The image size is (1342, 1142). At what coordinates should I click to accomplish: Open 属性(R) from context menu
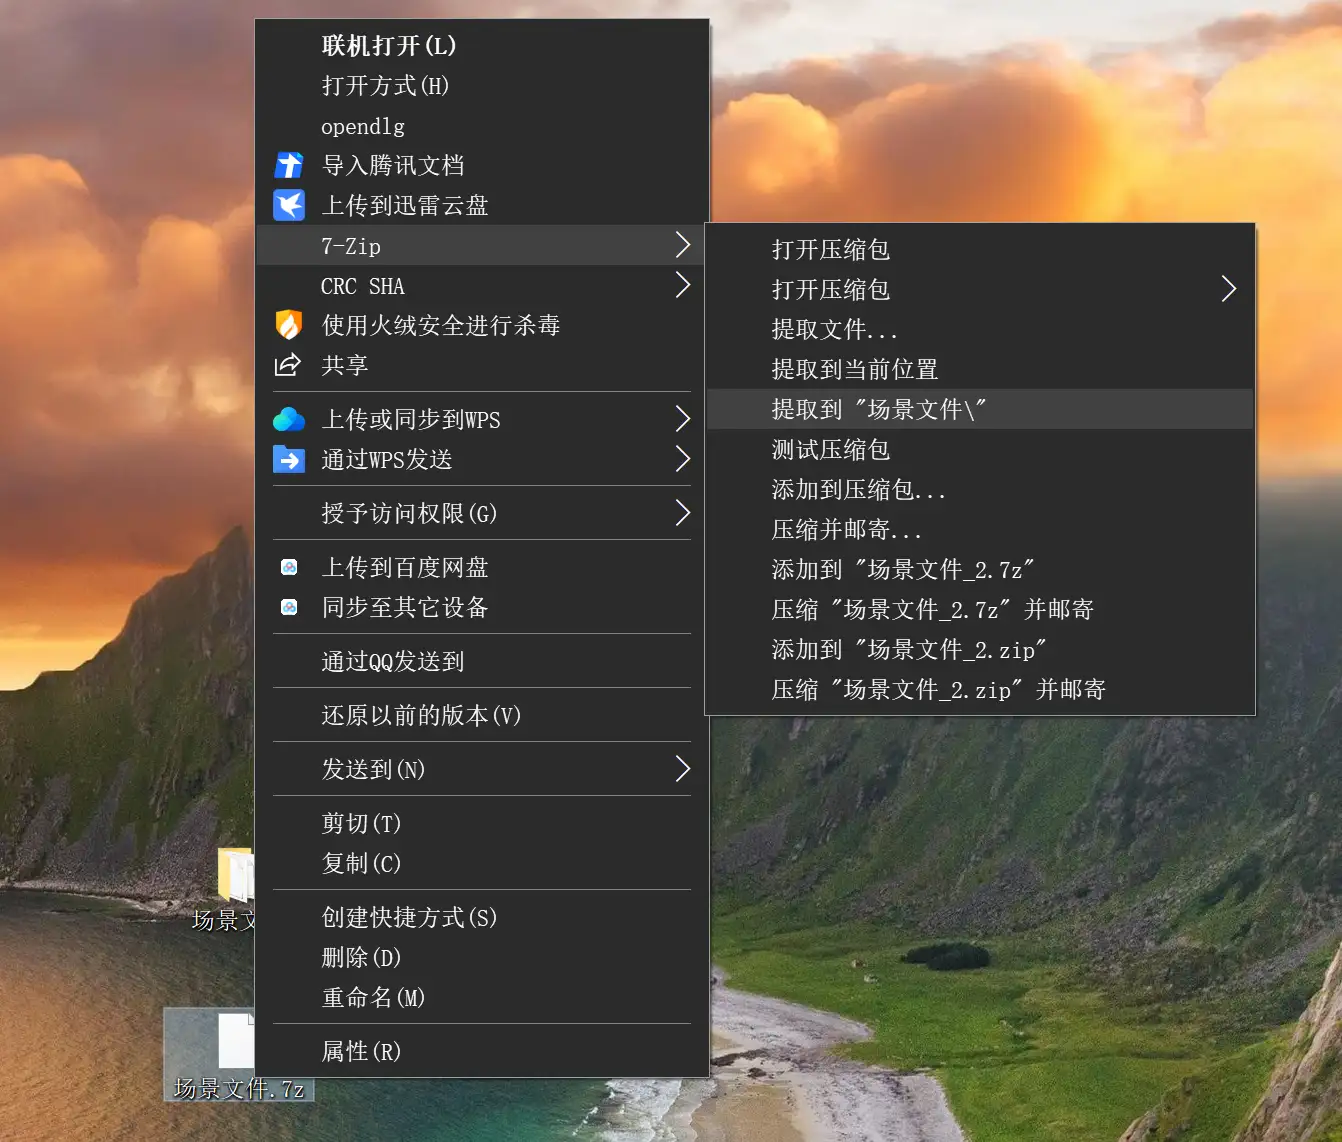(361, 1051)
